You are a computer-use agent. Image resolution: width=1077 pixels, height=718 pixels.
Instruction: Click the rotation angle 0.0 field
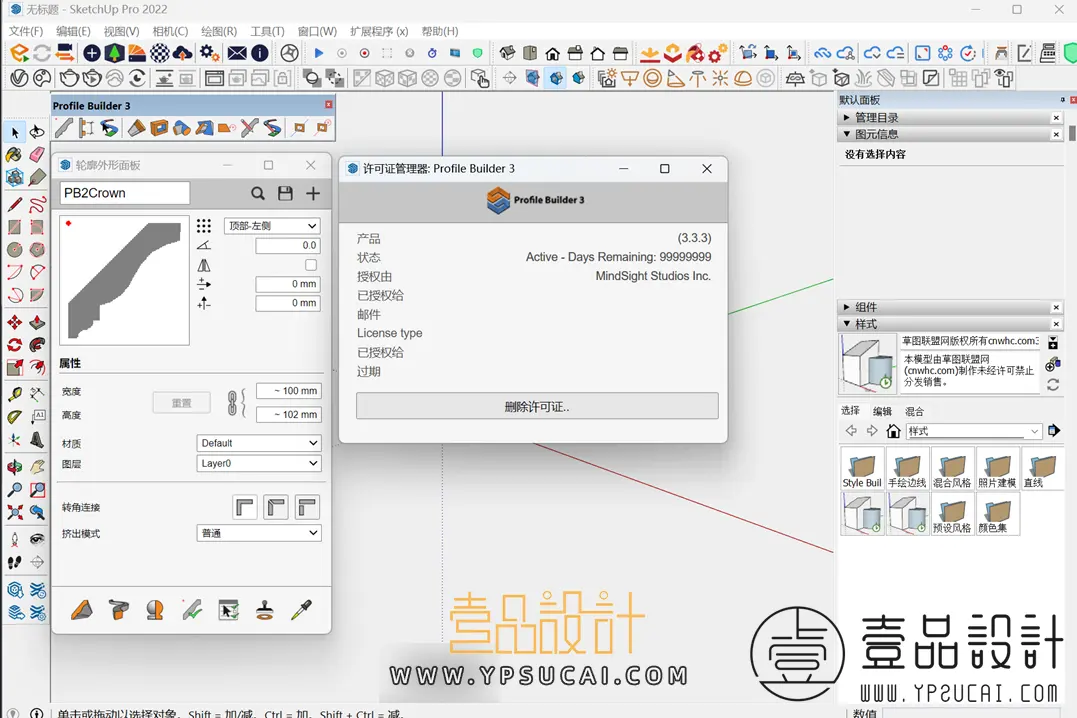pyautogui.click(x=288, y=245)
